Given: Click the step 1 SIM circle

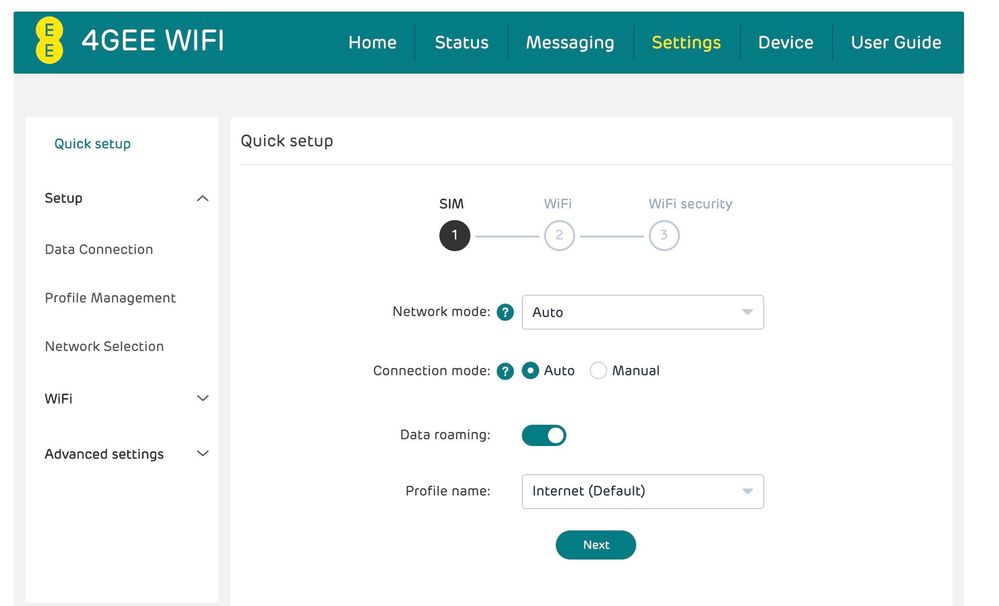Looking at the screenshot, I should (x=454, y=236).
